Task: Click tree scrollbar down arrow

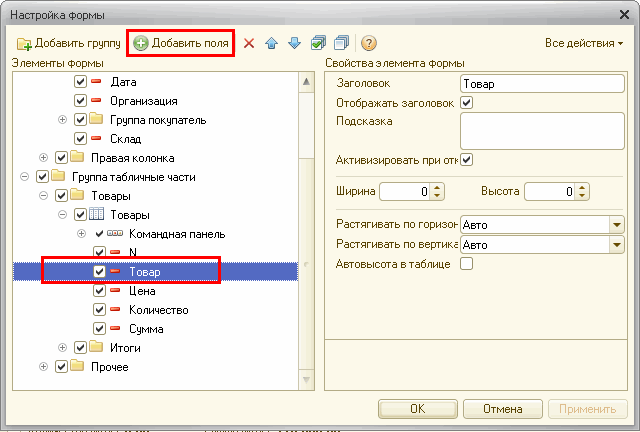Action: pyautogui.click(x=307, y=380)
